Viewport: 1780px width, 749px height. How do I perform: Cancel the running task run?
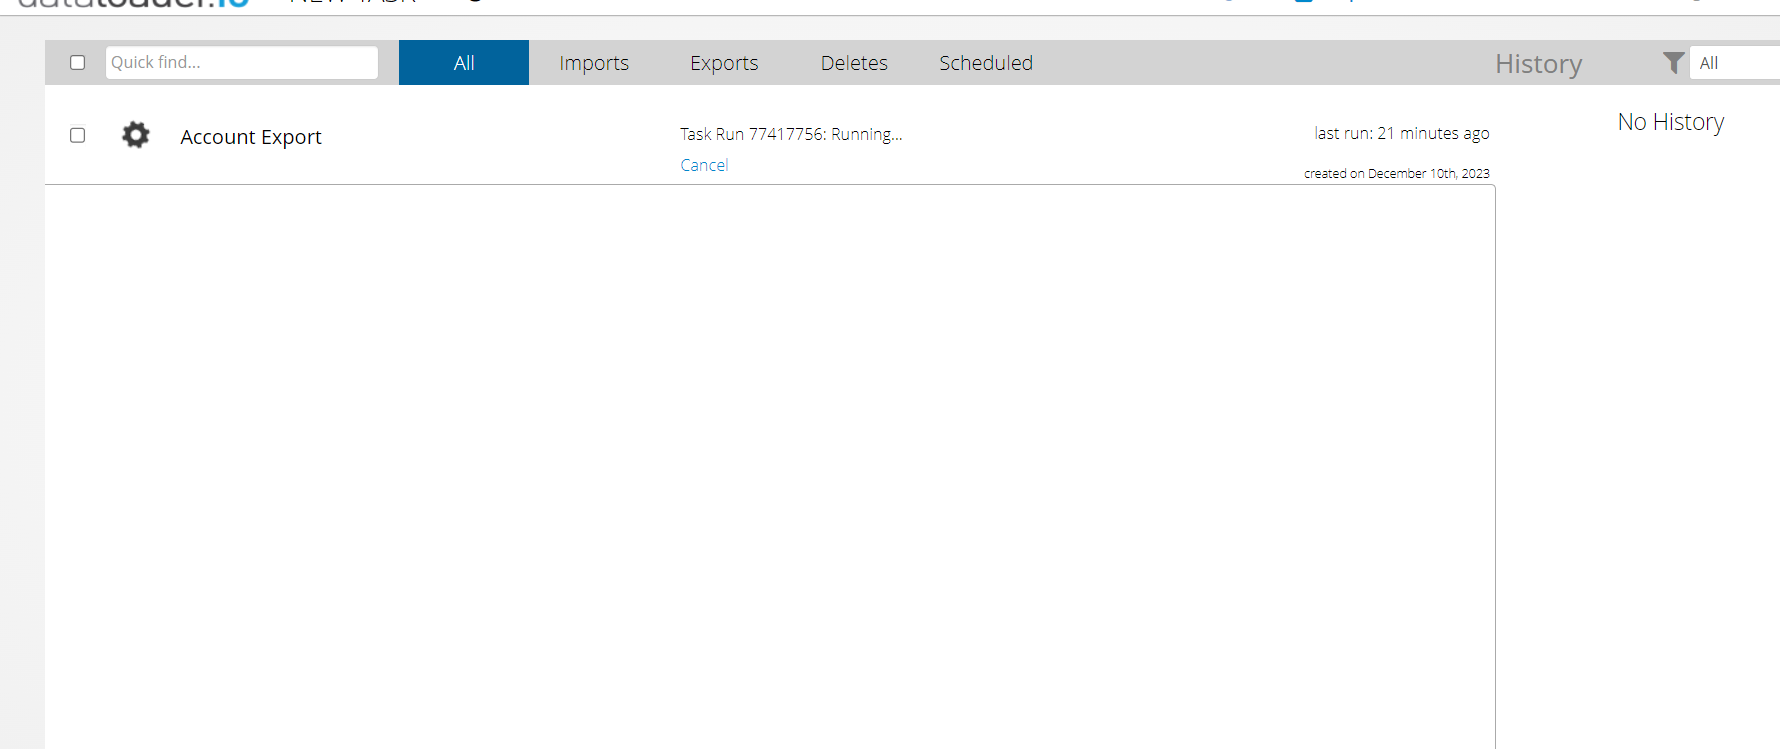[704, 165]
